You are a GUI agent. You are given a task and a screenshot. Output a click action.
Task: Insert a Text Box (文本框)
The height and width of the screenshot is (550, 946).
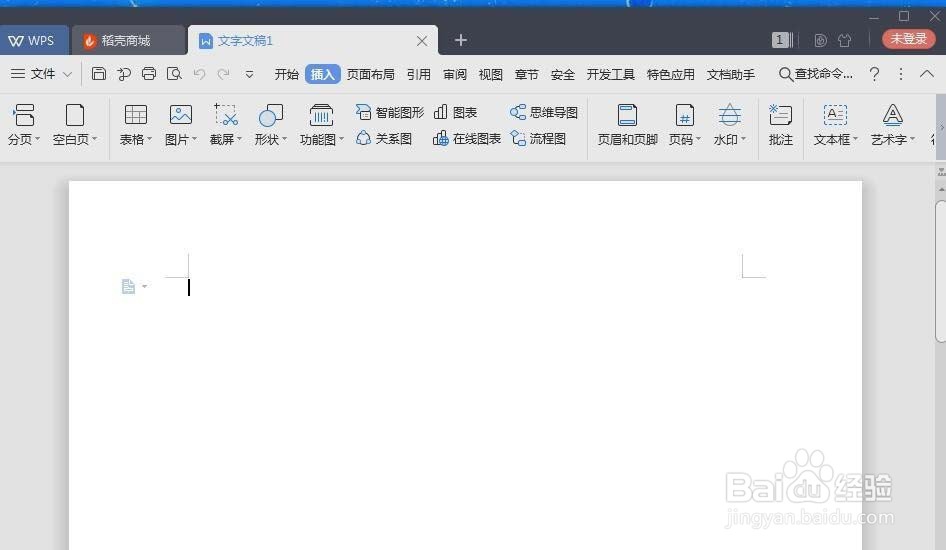click(x=835, y=124)
